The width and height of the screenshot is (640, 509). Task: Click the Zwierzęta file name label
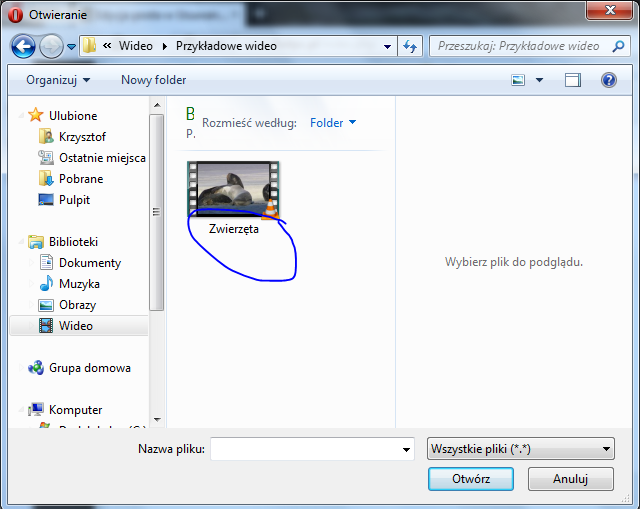pyautogui.click(x=234, y=229)
